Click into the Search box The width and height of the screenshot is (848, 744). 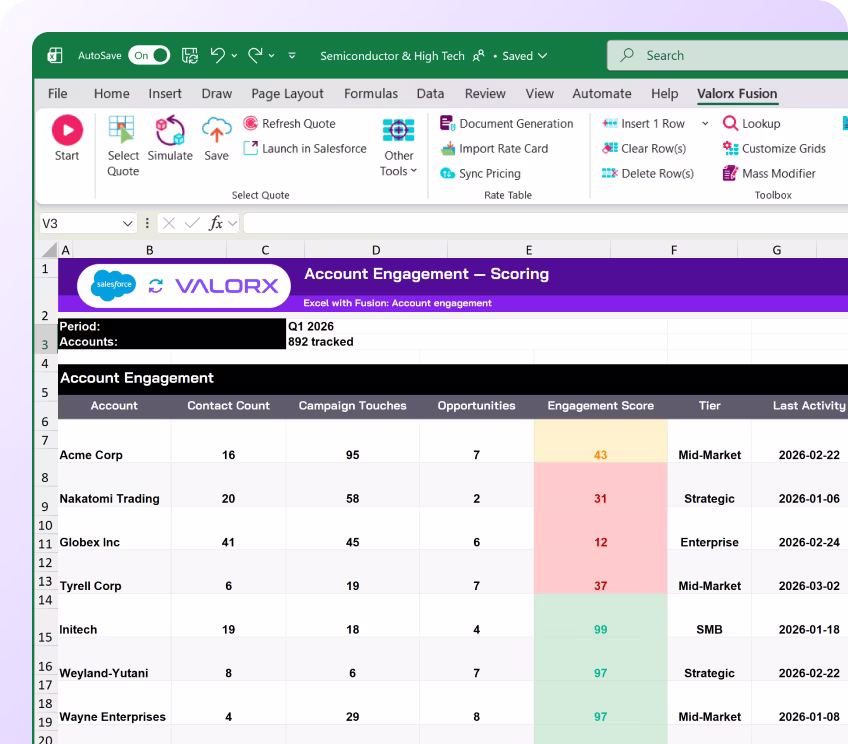tap(727, 56)
